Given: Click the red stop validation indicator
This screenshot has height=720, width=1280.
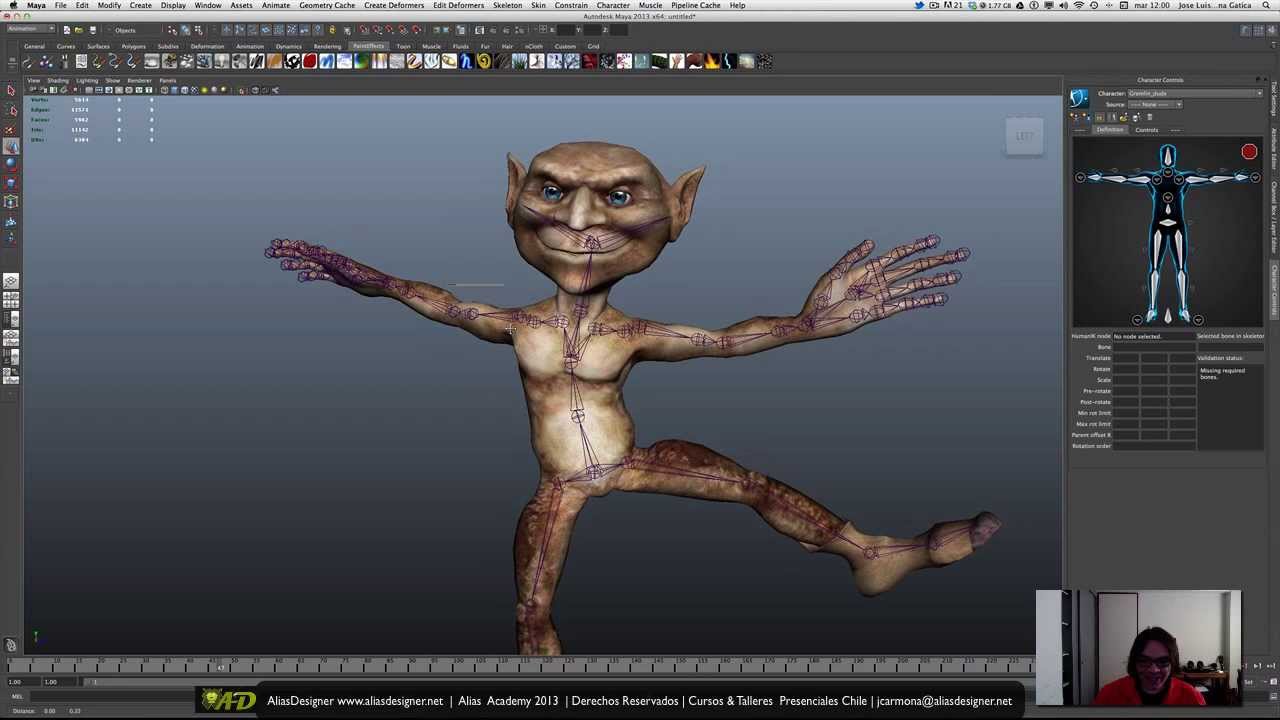Looking at the screenshot, I should 1249,152.
